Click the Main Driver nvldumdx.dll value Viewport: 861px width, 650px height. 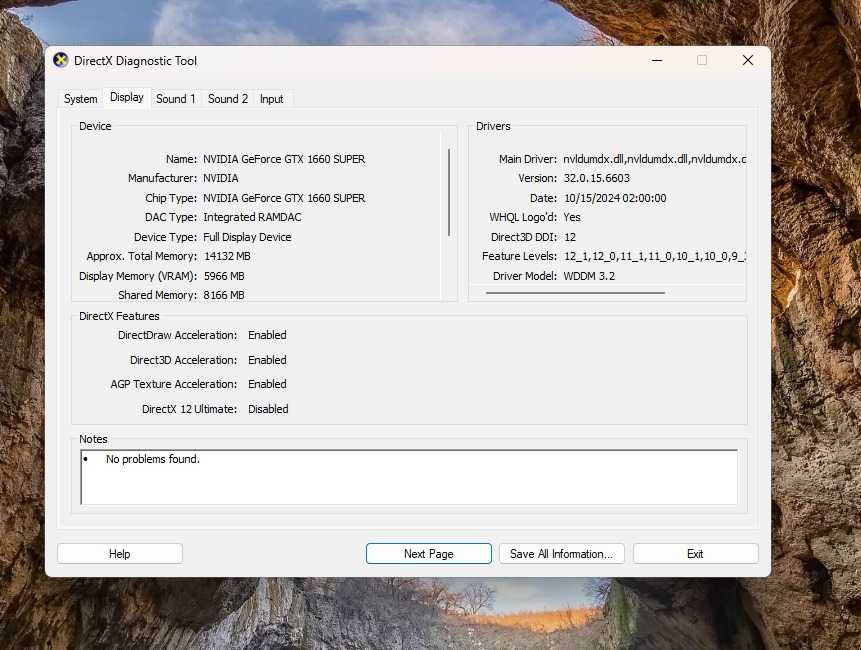coord(655,159)
